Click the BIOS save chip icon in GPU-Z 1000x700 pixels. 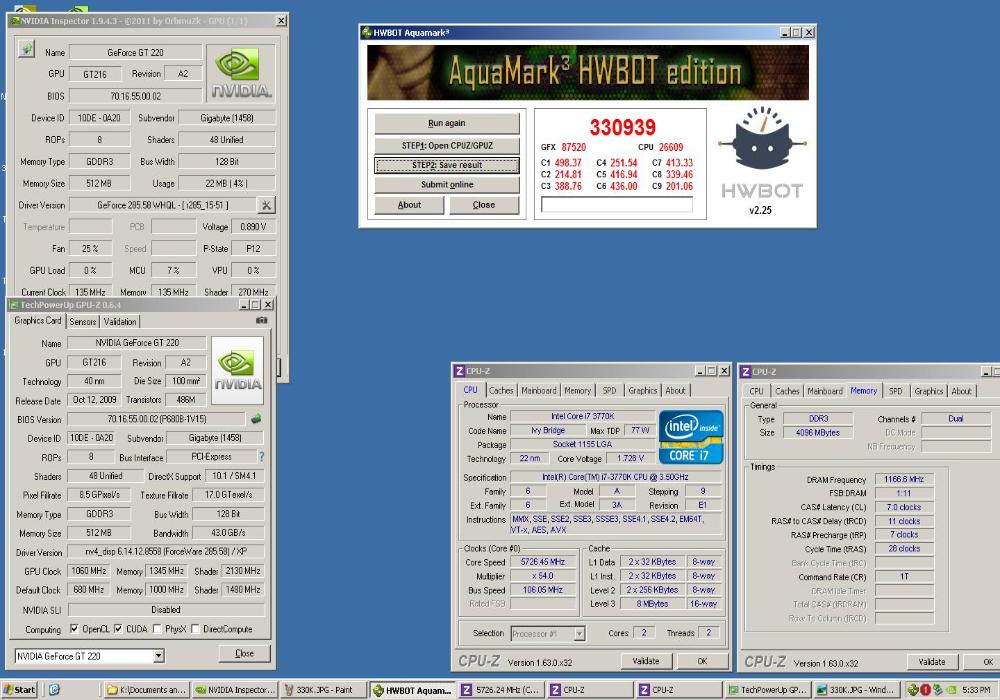256,419
